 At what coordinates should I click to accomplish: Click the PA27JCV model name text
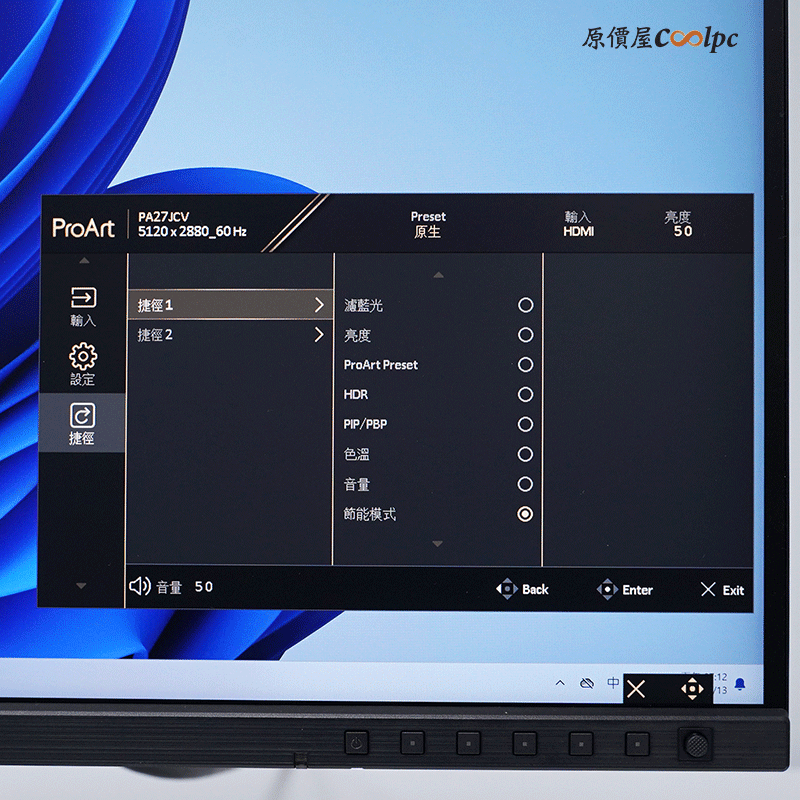[163, 217]
